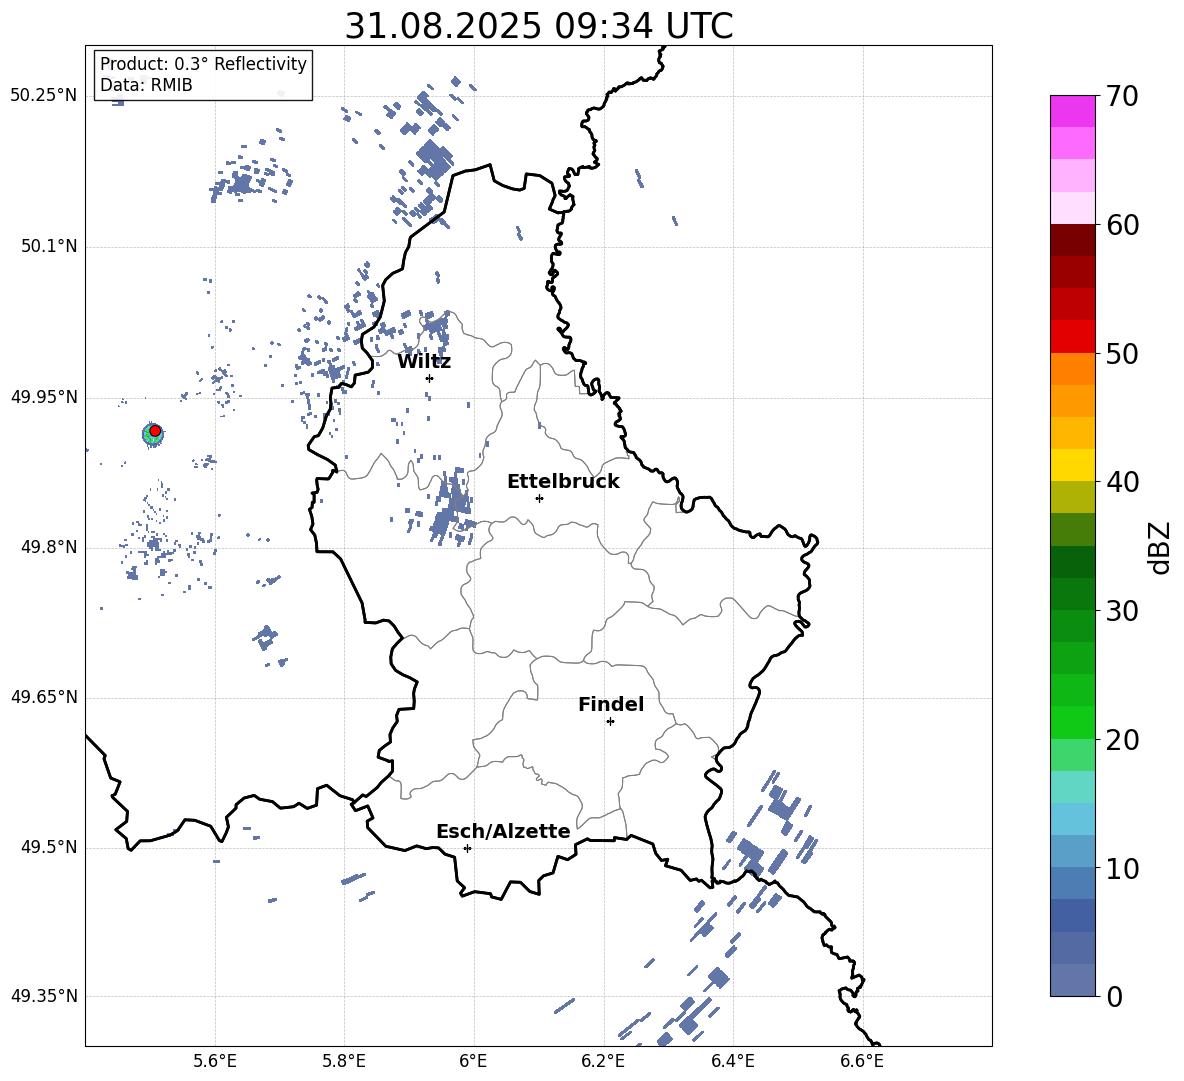Click the 5.6°E longitude label
The image size is (1184, 1081).
pyautogui.click(x=215, y=1061)
